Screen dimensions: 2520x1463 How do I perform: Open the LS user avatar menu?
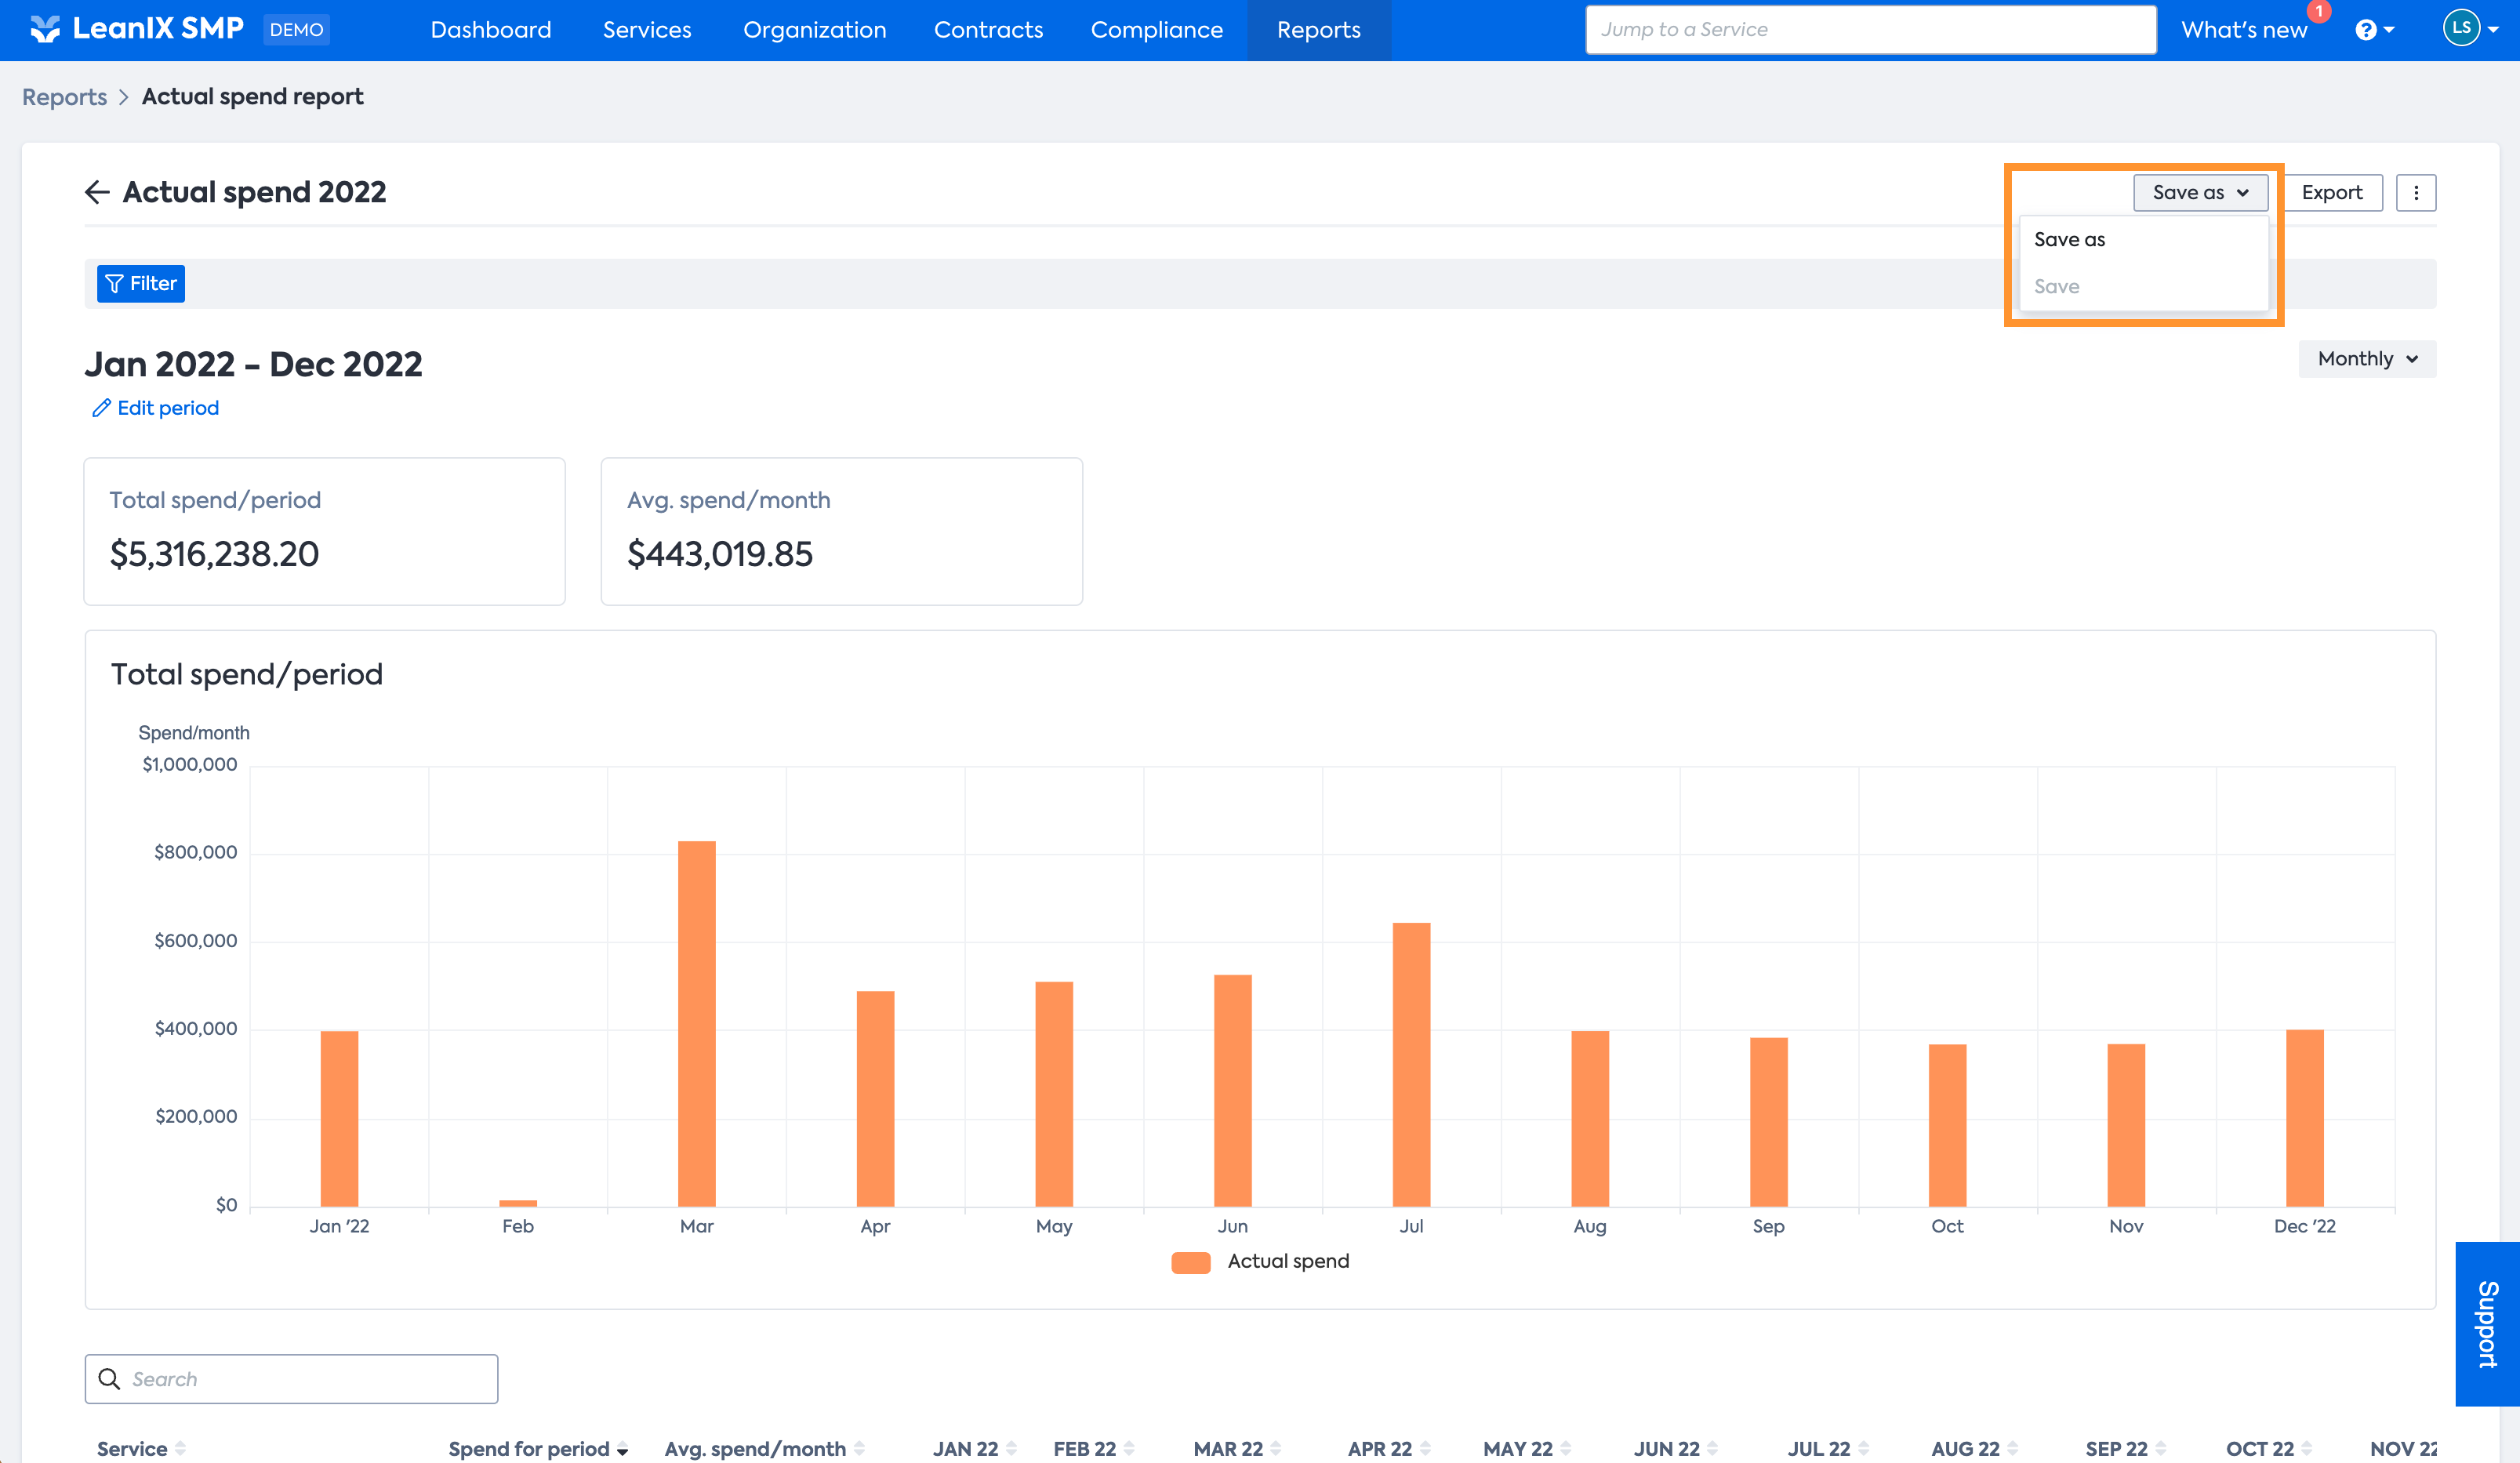2461,29
